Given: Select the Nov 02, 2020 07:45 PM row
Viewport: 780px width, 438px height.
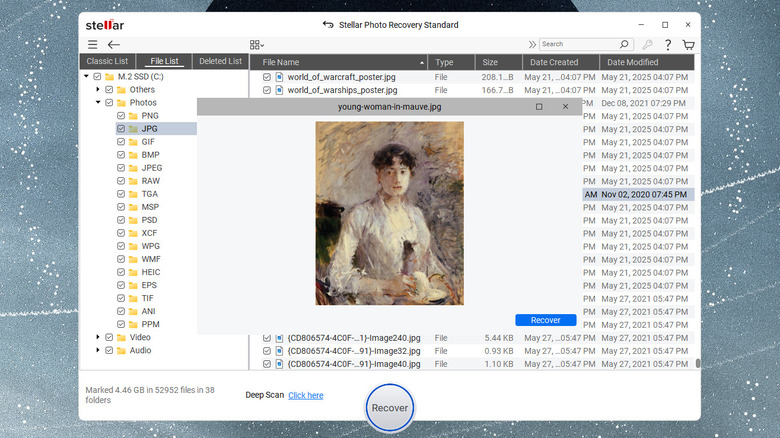Looking at the screenshot, I should (x=638, y=194).
